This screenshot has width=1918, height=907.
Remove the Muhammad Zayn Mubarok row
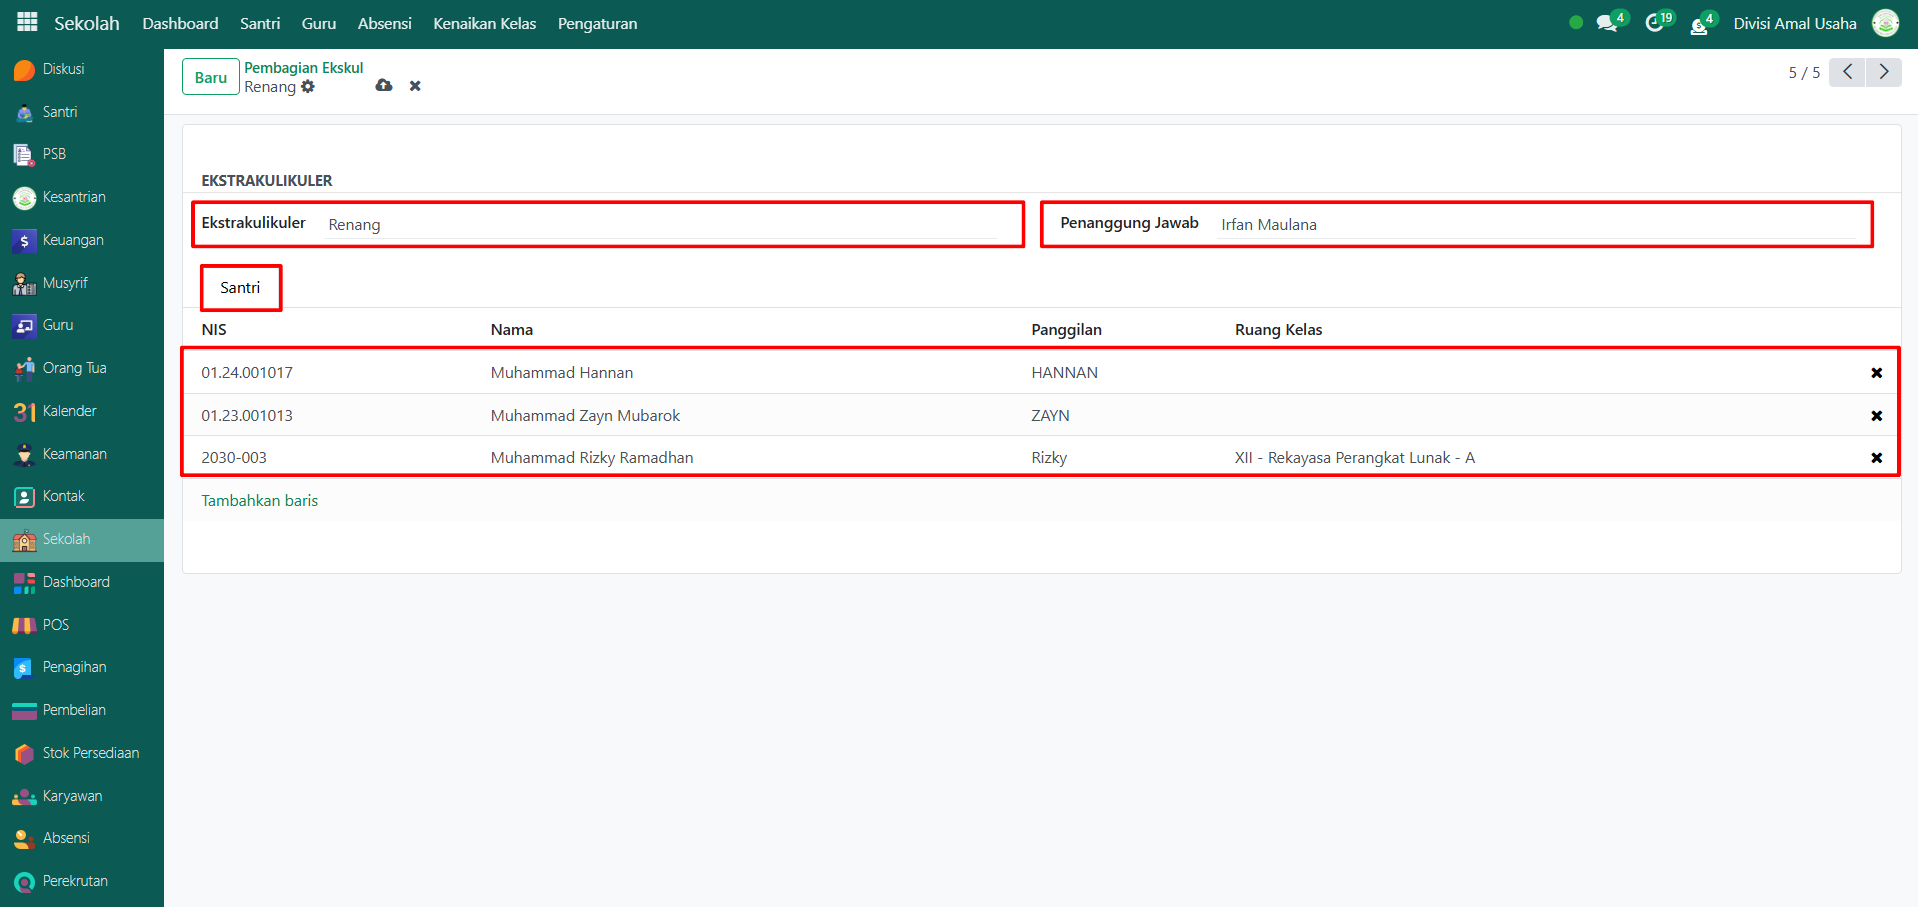tap(1876, 416)
